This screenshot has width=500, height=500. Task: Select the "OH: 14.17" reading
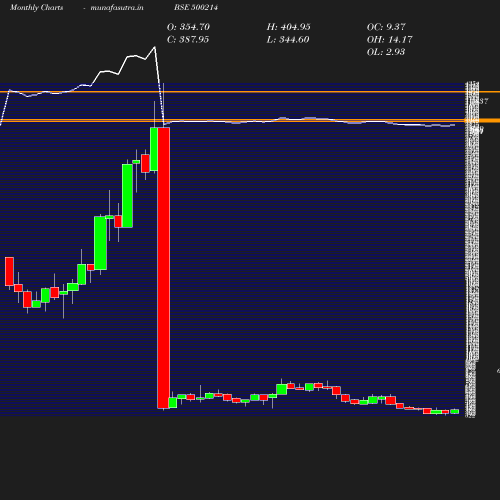tap(390, 39)
